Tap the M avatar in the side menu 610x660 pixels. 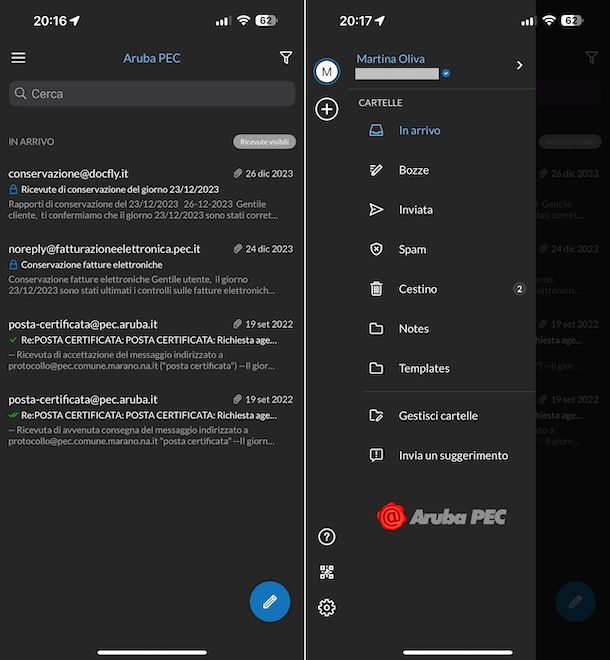pyautogui.click(x=327, y=72)
